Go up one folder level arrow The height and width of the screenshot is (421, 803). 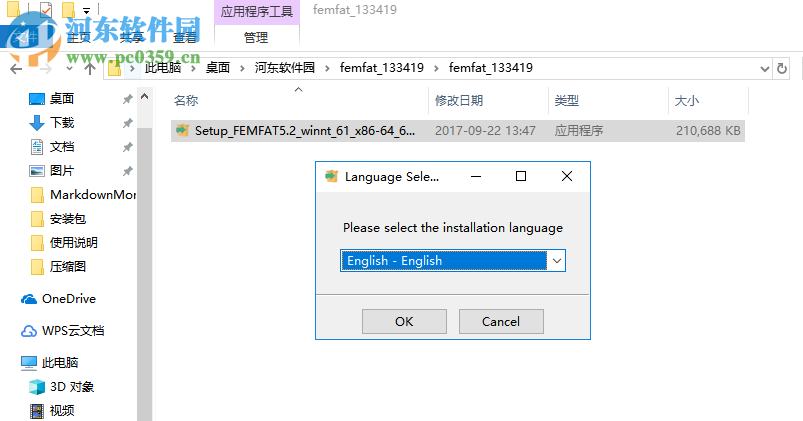90,69
